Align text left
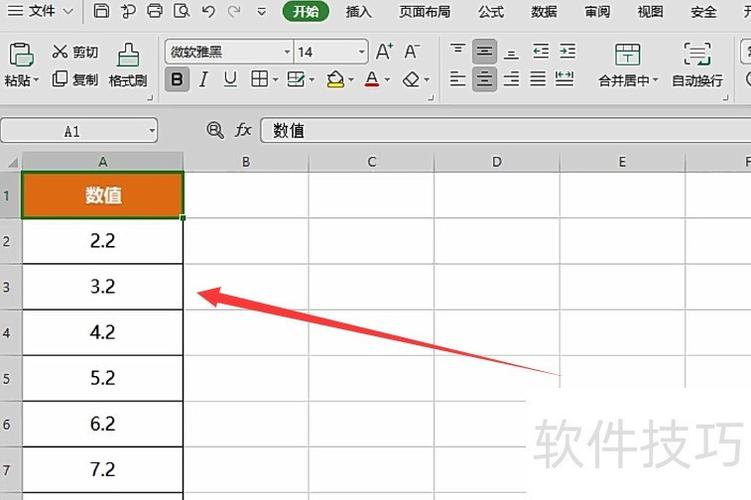 click(x=458, y=79)
